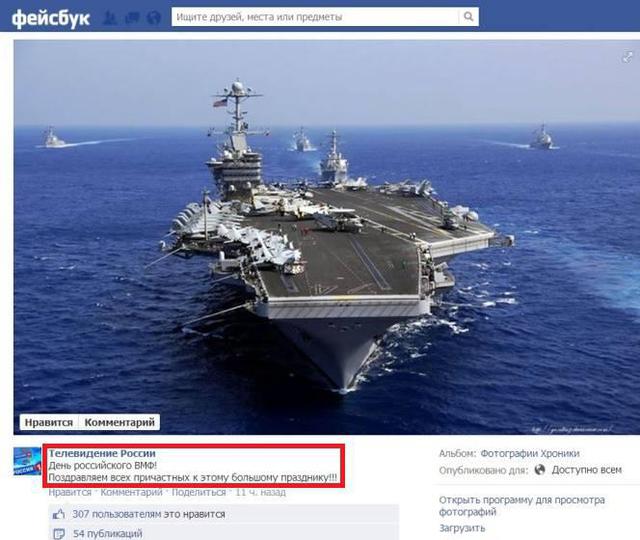Open the Фотографии Хроники album link
Viewport: 640px width, 540px height.
coord(530,453)
